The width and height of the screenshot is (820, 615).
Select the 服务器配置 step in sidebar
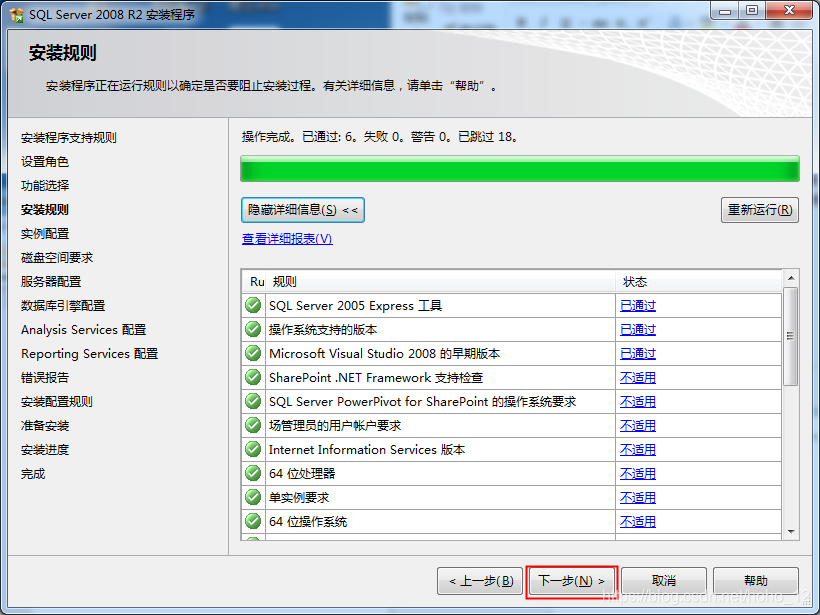51,282
